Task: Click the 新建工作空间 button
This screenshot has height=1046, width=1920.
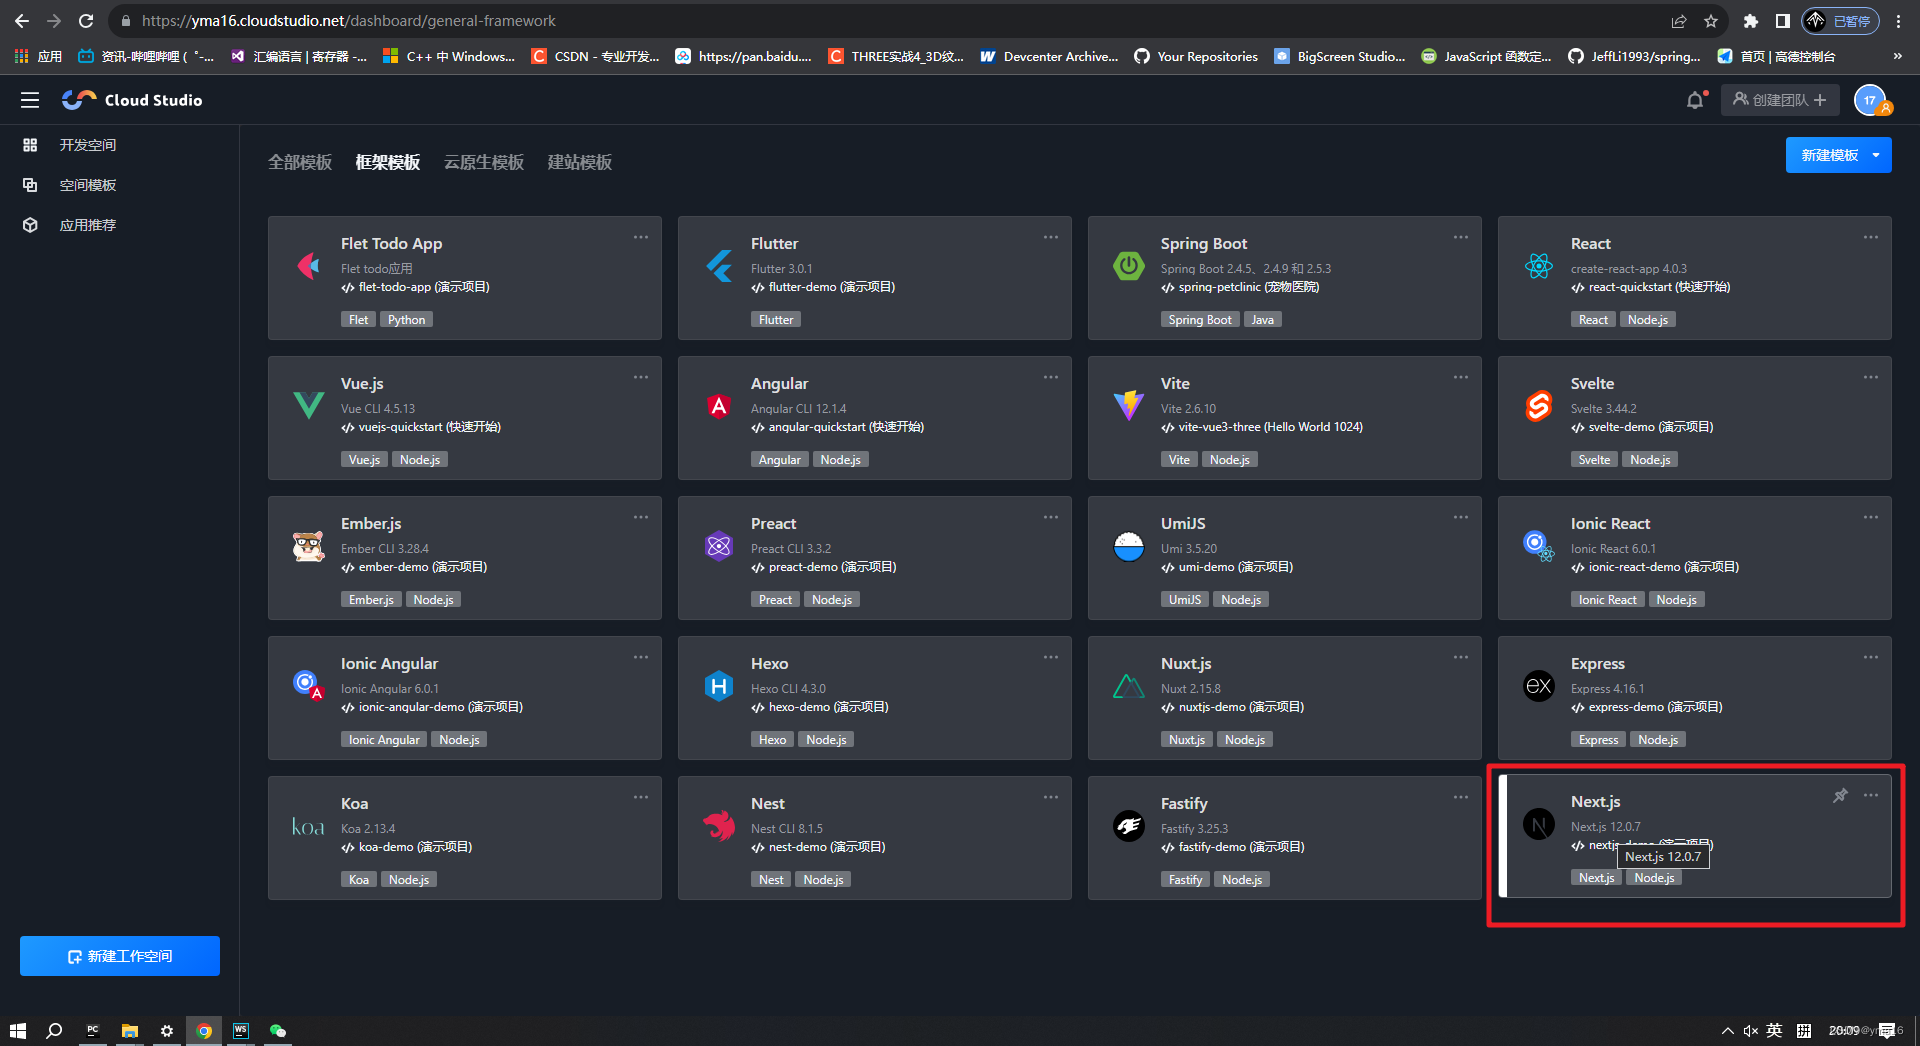Action: [x=120, y=956]
